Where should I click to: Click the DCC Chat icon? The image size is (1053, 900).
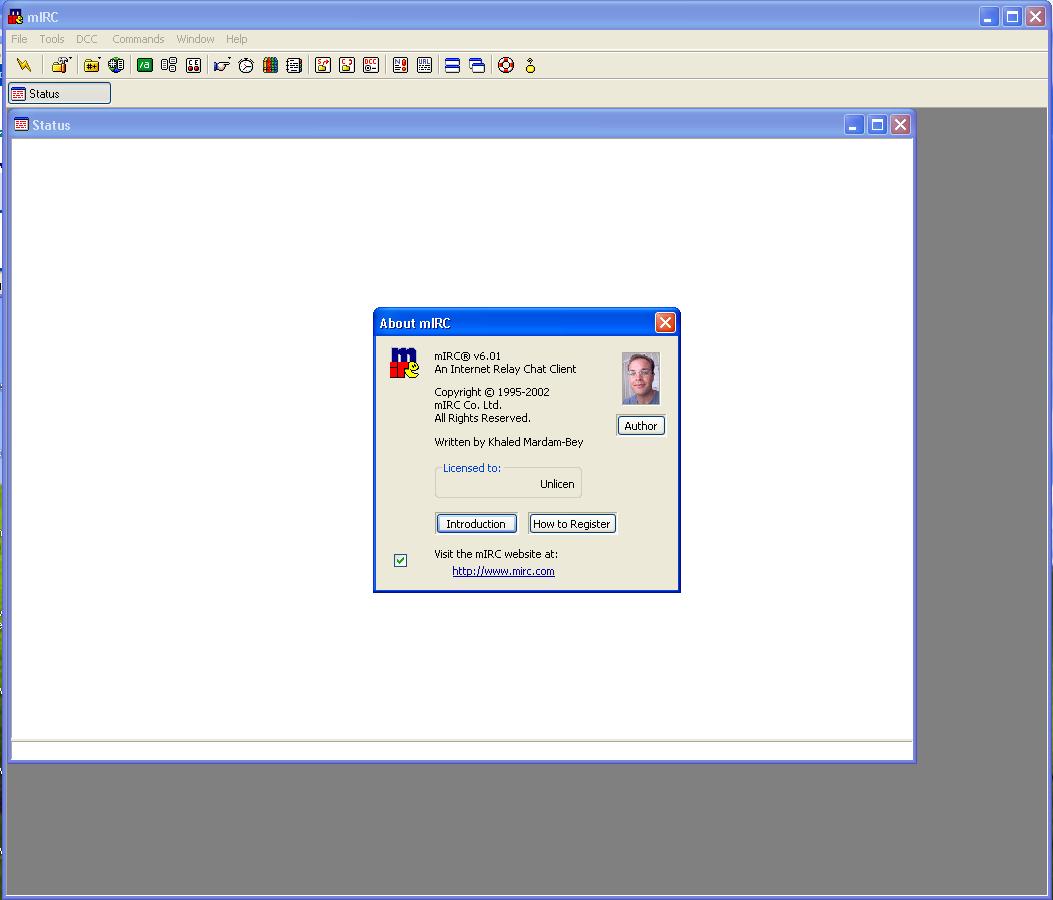(x=347, y=65)
